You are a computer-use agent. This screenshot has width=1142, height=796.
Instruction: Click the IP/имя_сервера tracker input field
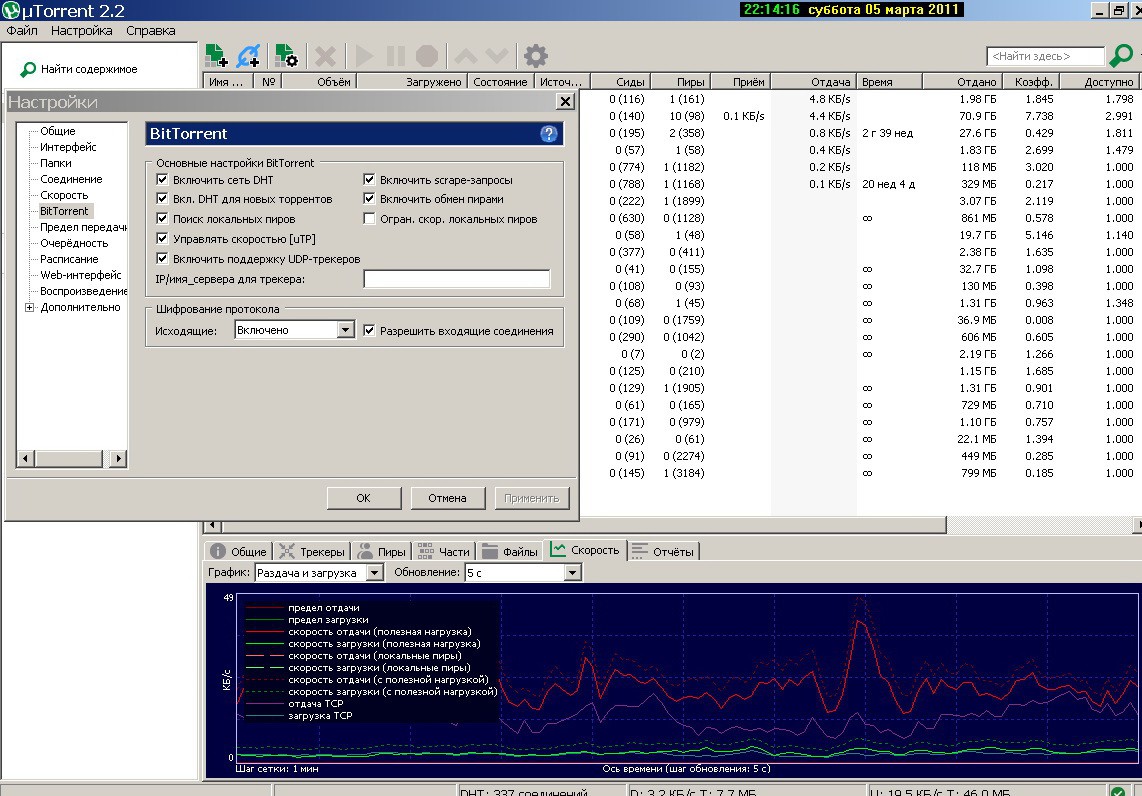457,279
